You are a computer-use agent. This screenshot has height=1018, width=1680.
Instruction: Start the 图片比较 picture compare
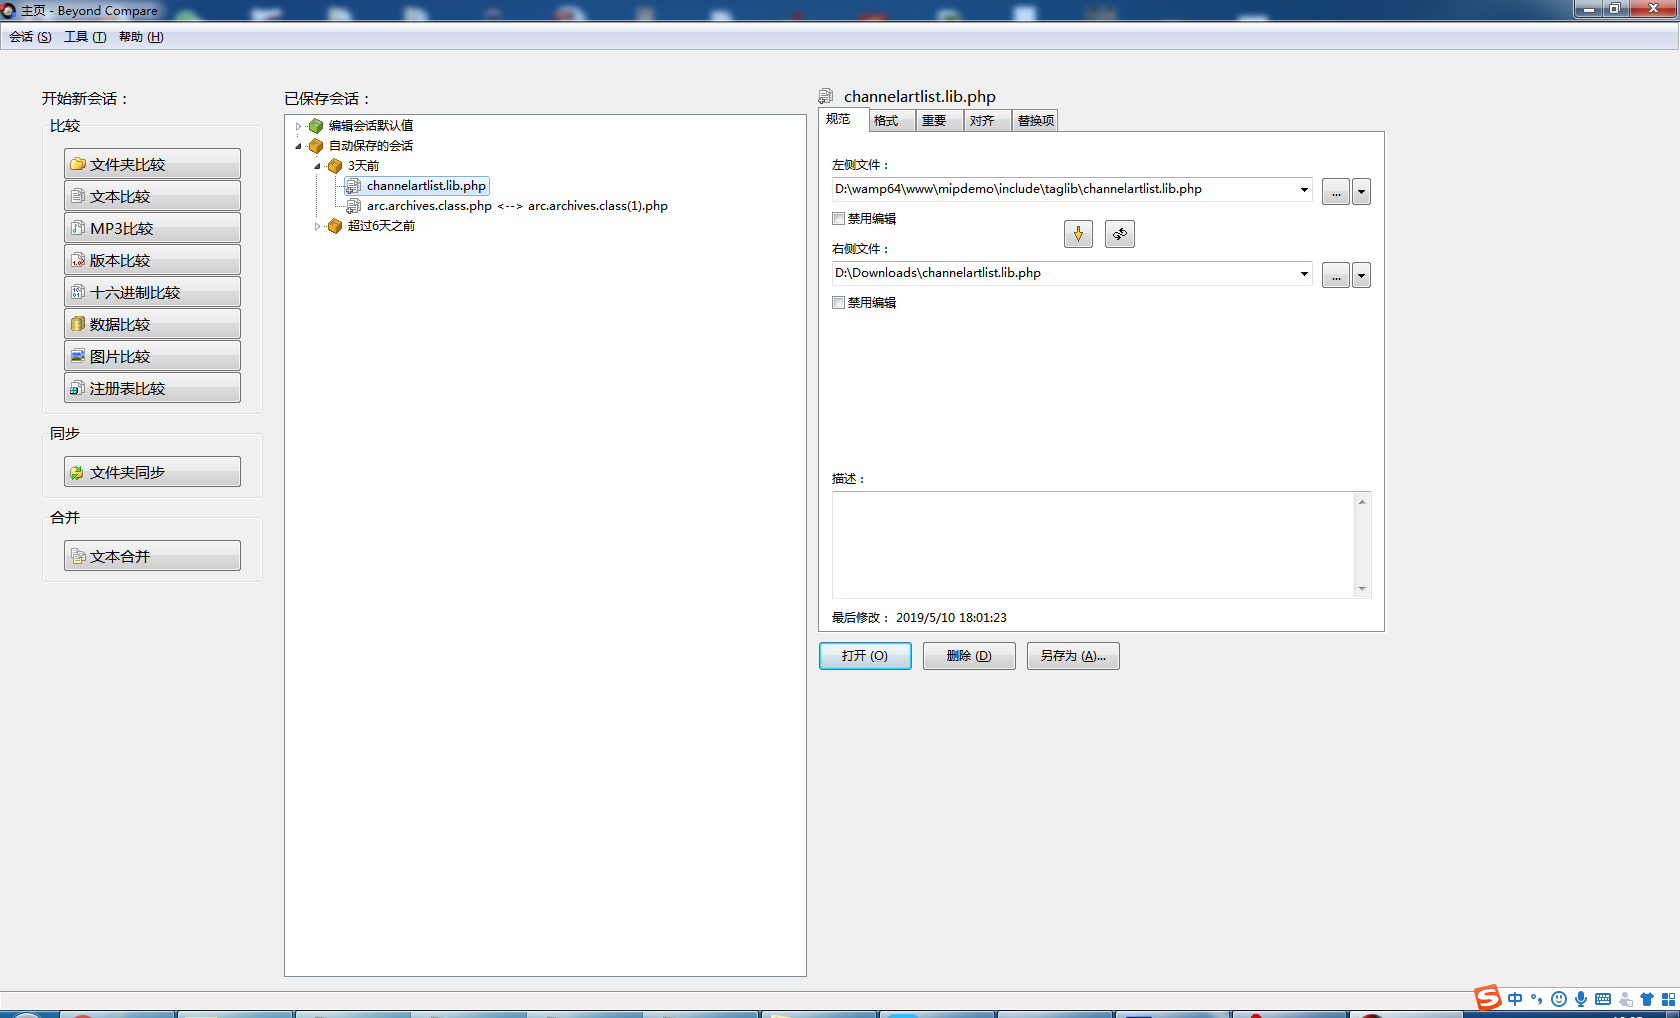[152, 356]
